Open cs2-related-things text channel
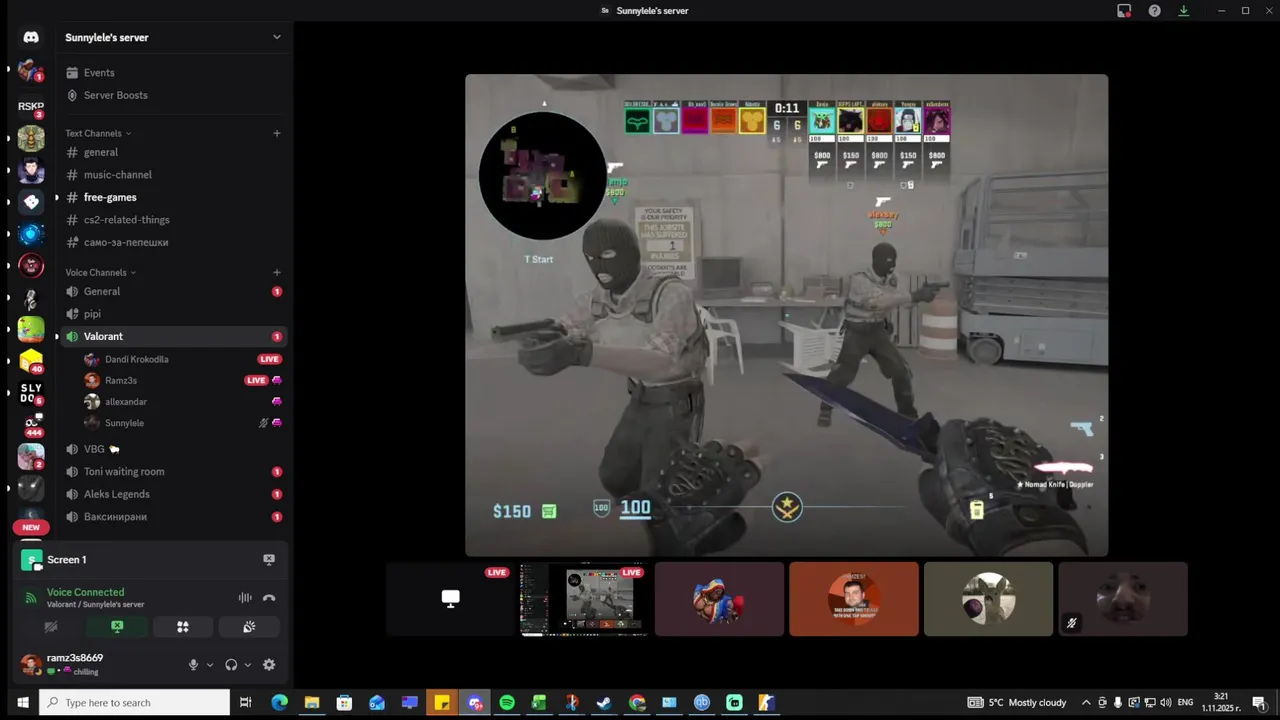This screenshot has height=720, width=1280. click(174, 220)
